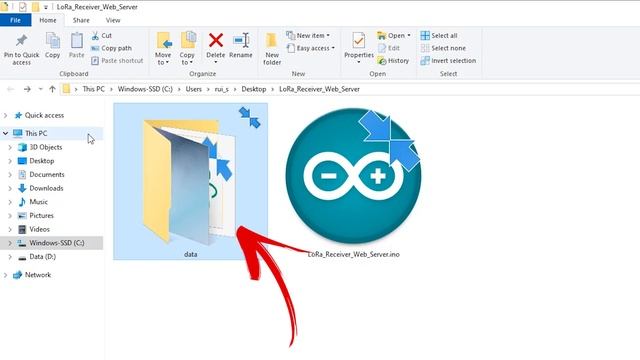Viewport: 640px width, 360px height.
Task: Switch to the Home ribbon tab
Action: click(x=48, y=20)
